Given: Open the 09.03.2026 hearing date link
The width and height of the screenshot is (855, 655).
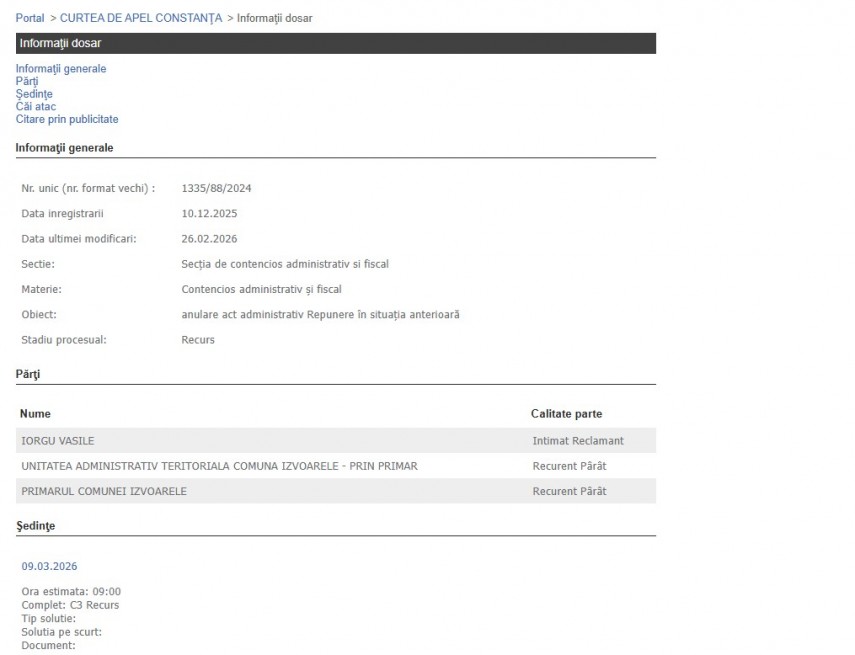Looking at the screenshot, I should click(x=49, y=566).
